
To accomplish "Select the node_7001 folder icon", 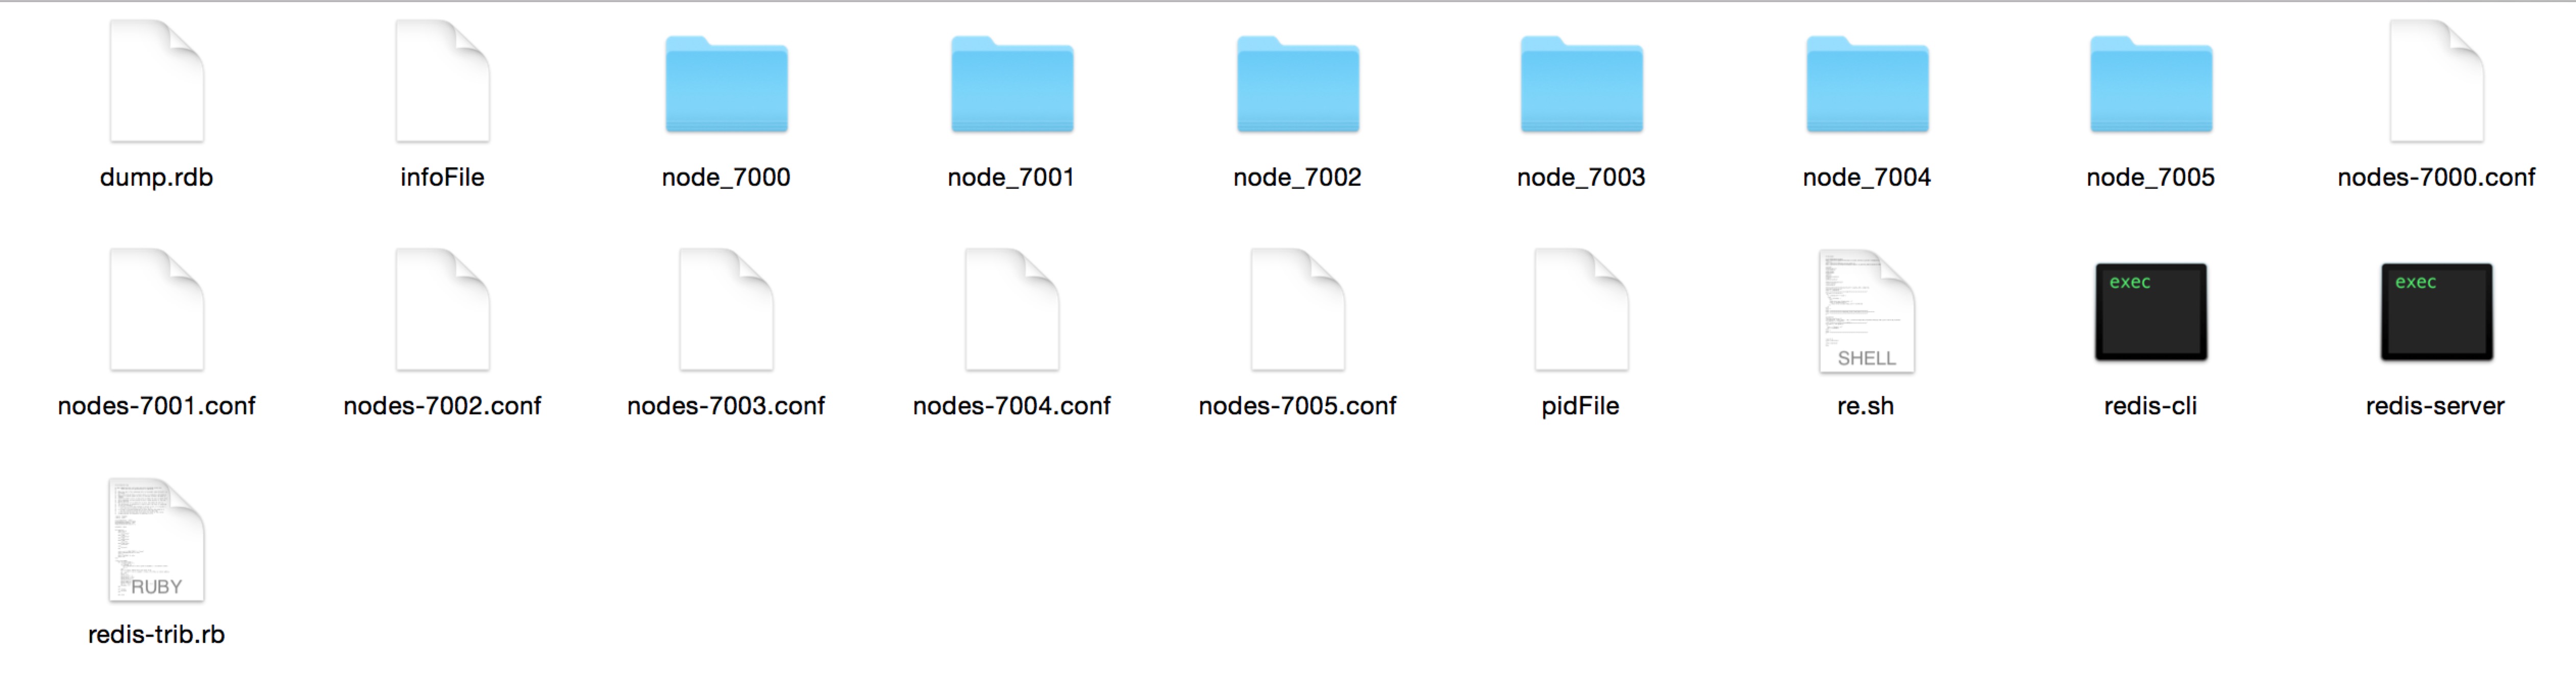I will click(1012, 84).
